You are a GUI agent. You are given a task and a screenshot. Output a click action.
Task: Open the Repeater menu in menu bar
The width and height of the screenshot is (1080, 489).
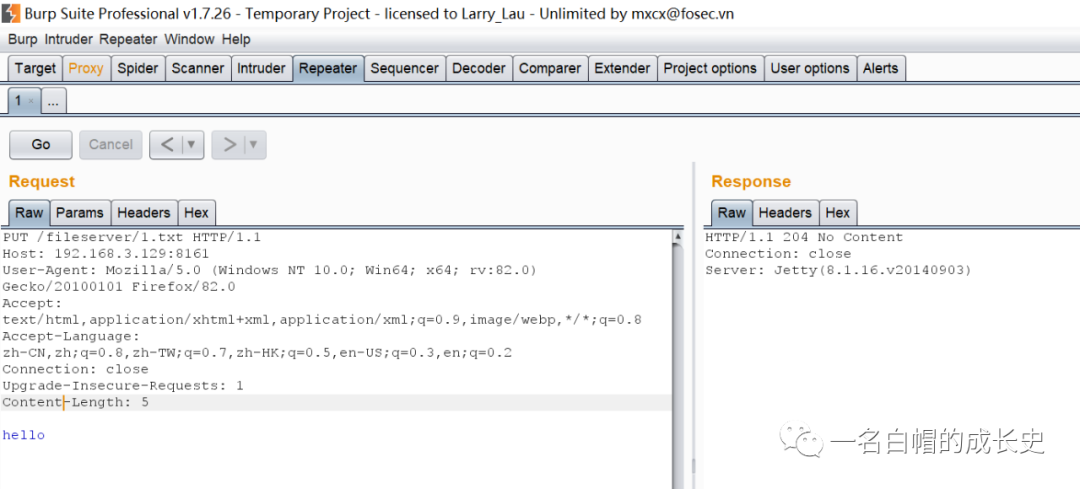coord(128,39)
